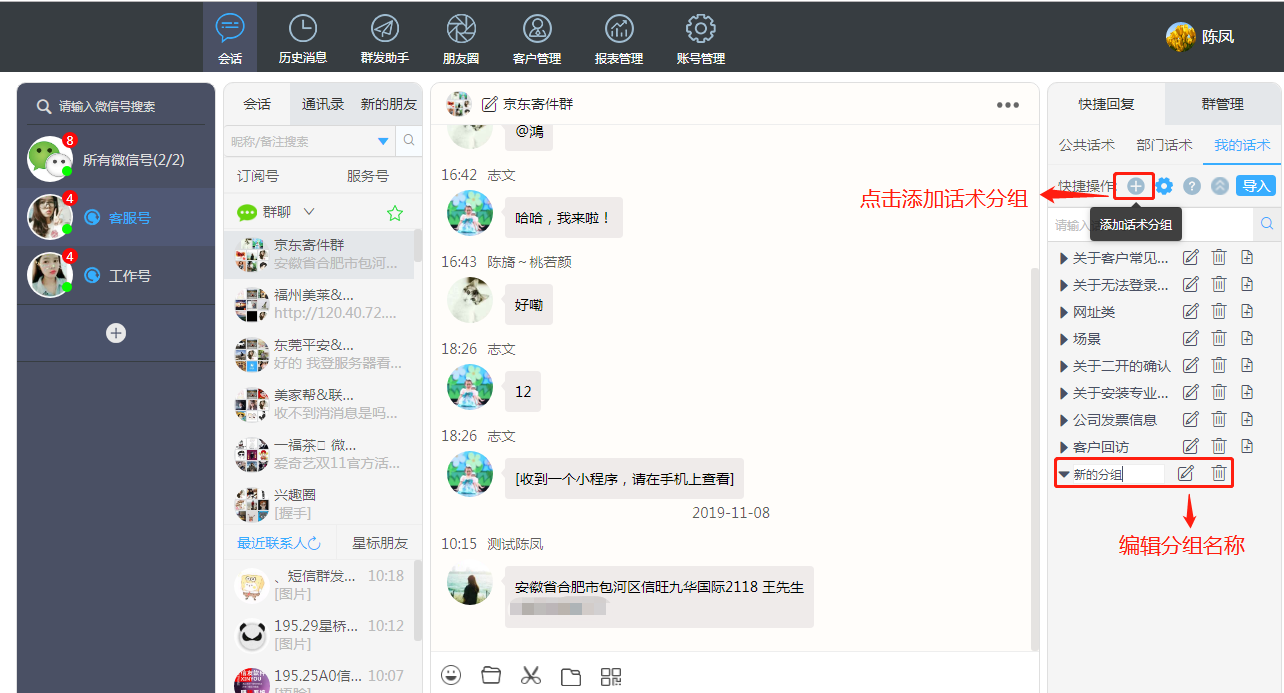Delete the 新的分组 group
The height and width of the screenshot is (693, 1284).
1219,474
